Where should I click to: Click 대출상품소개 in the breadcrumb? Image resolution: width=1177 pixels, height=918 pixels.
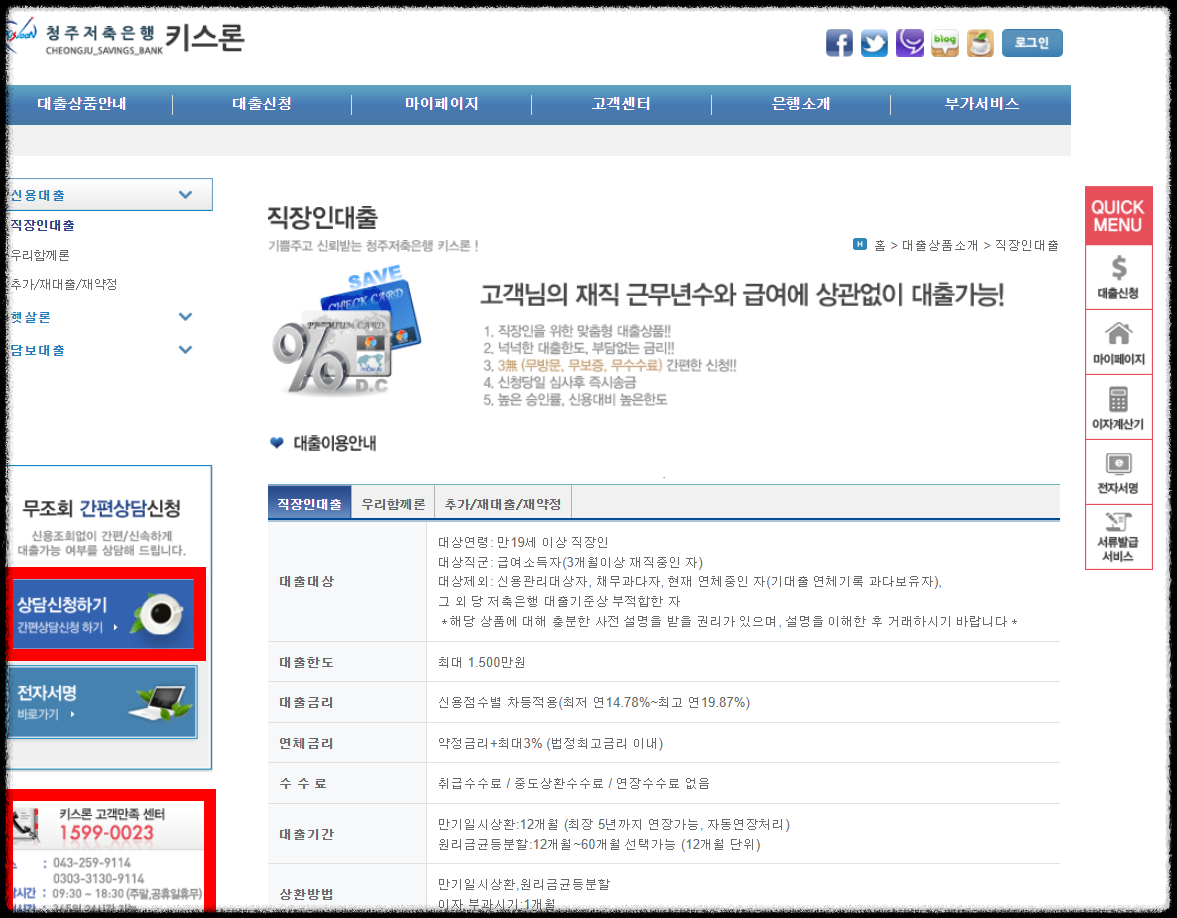click(940, 245)
